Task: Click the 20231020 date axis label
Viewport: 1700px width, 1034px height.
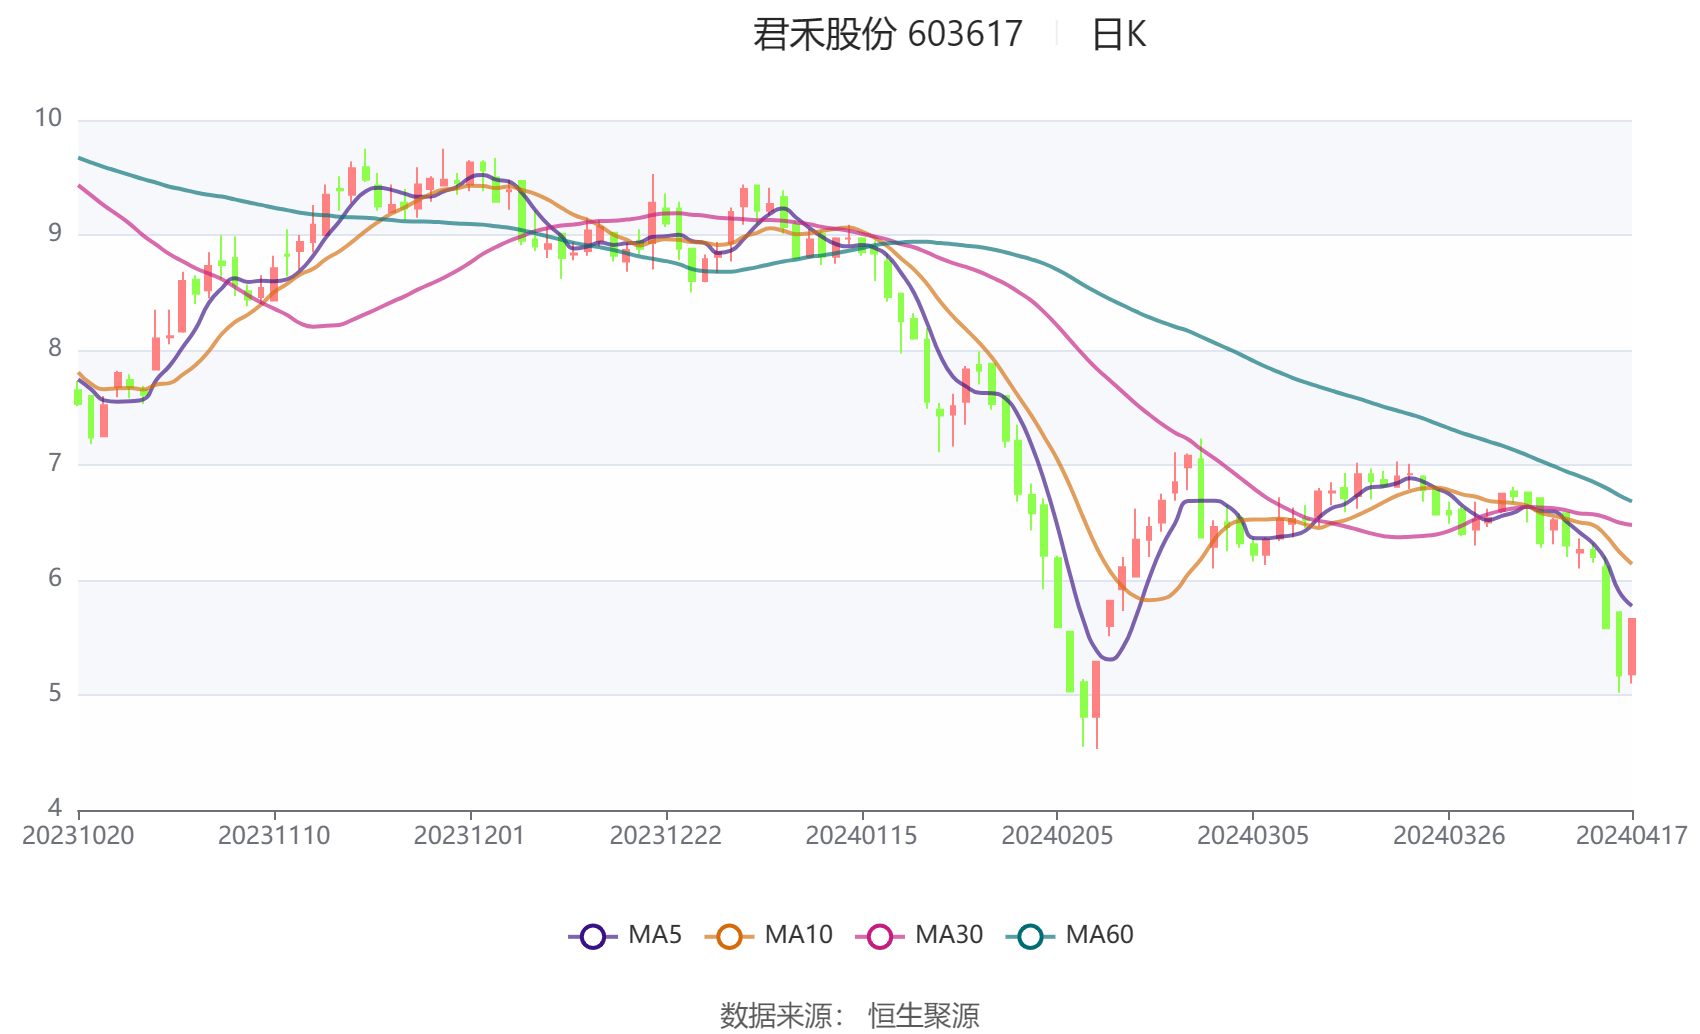Action: tap(78, 836)
